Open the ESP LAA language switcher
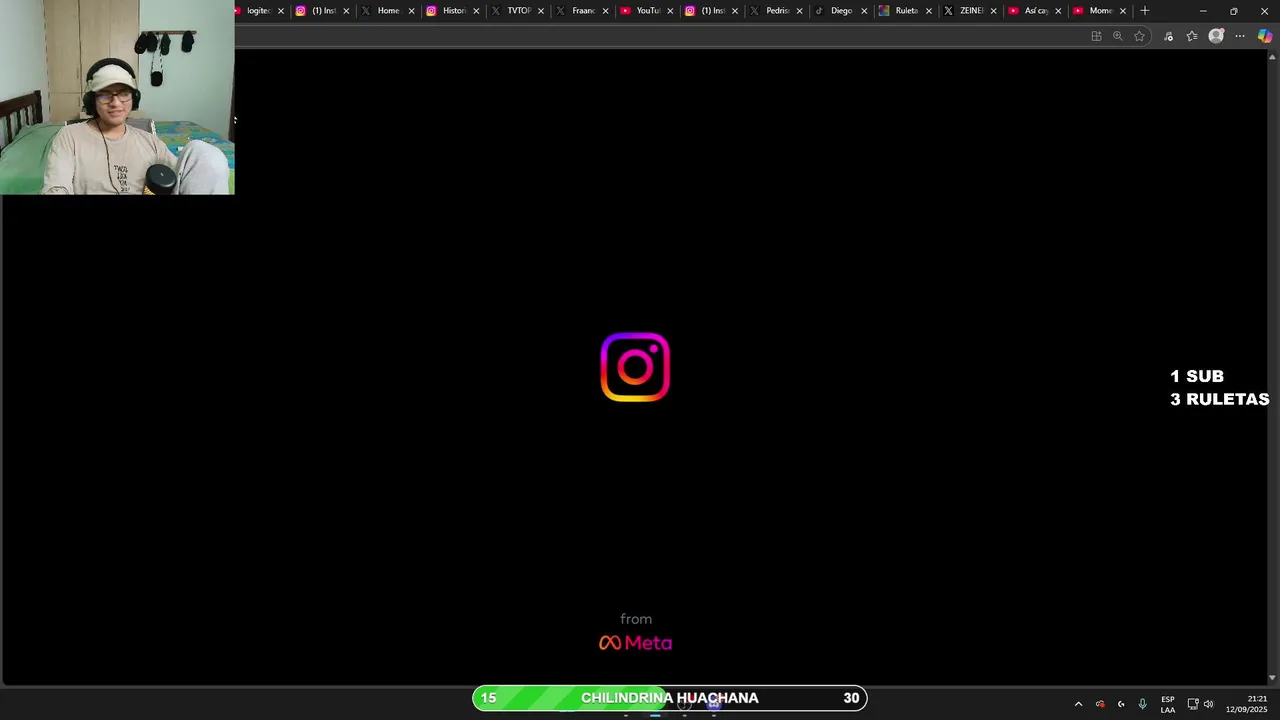 (x=1168, y=704)
